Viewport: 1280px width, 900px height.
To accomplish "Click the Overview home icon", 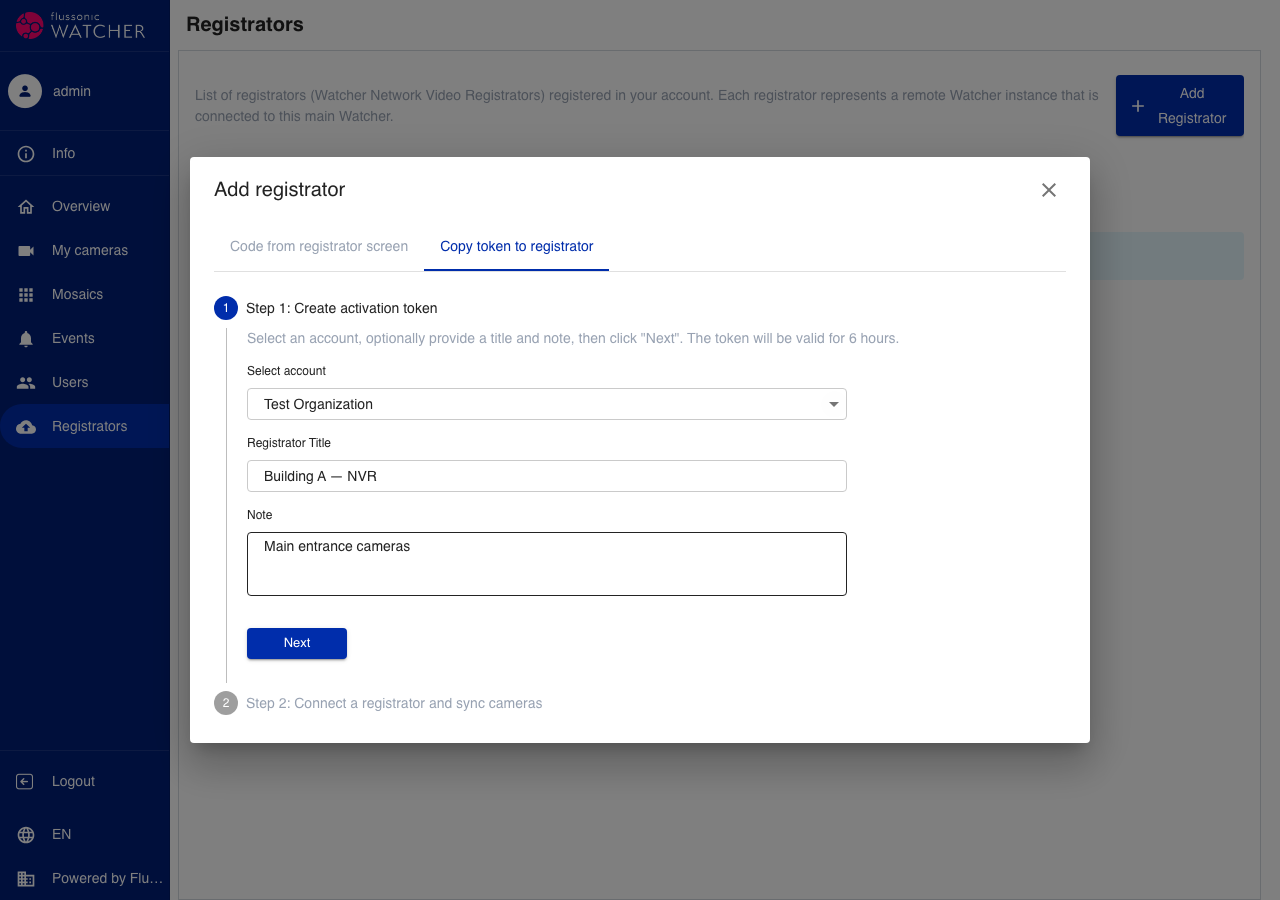I will pos(26,207).
